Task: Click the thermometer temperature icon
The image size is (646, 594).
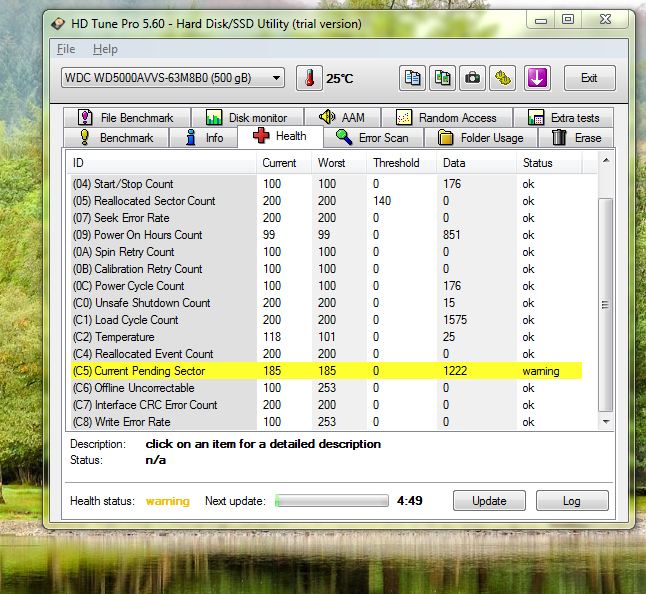Action: pyautogui.click(x=309, y=78)
